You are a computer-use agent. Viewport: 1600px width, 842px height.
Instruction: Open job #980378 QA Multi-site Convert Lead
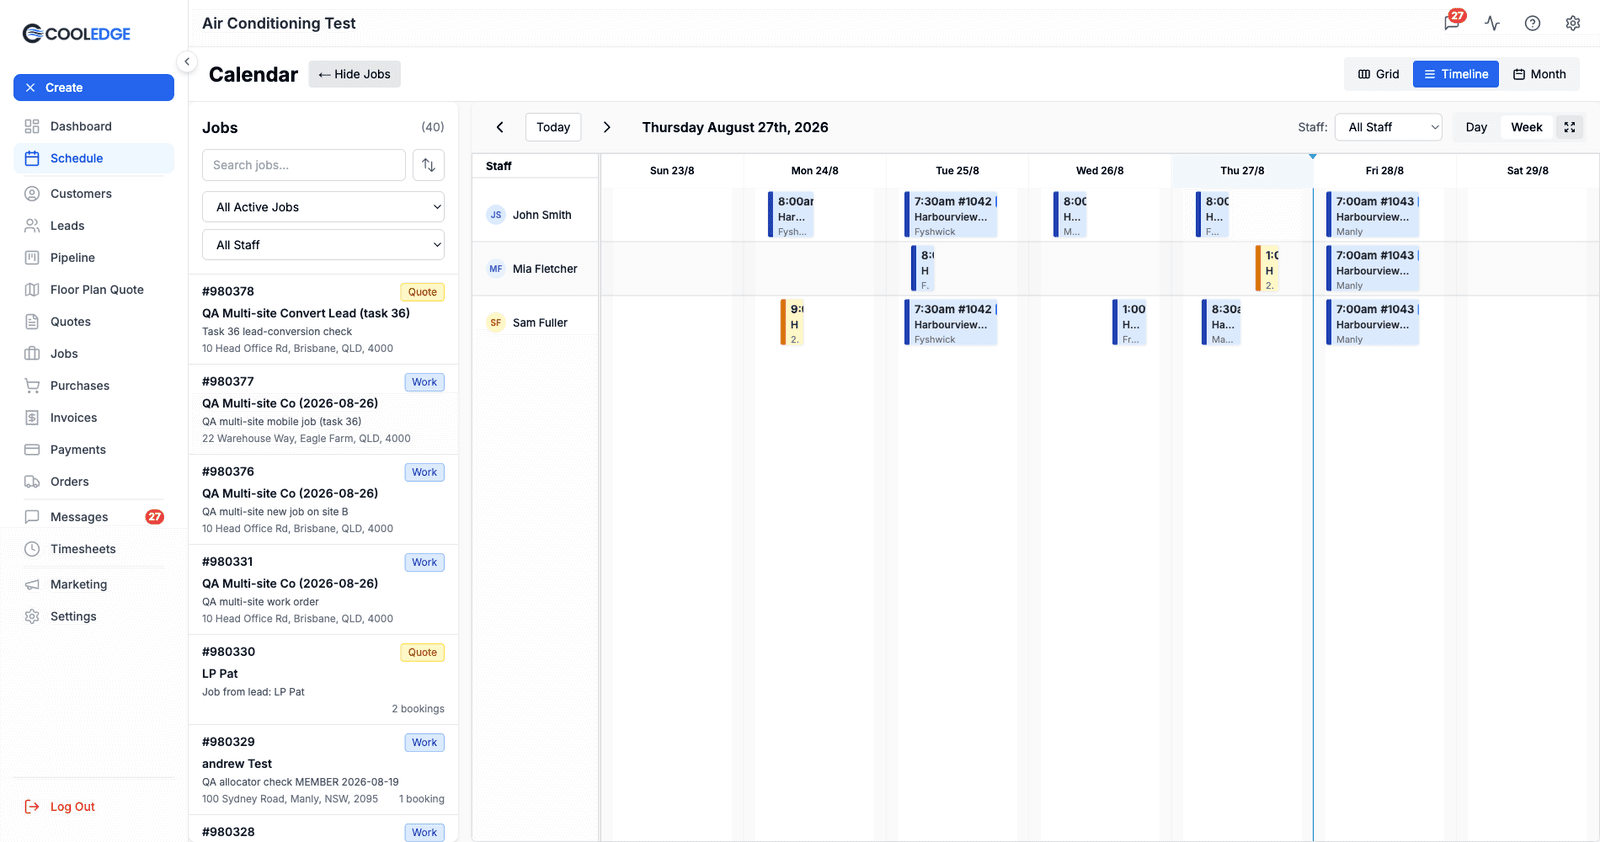(323, 319)
